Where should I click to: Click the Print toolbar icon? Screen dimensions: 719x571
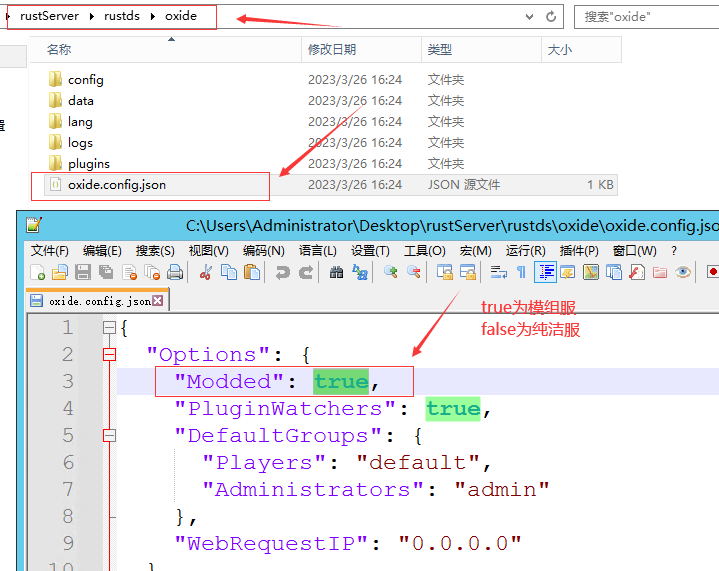click(x=175, y=272)
